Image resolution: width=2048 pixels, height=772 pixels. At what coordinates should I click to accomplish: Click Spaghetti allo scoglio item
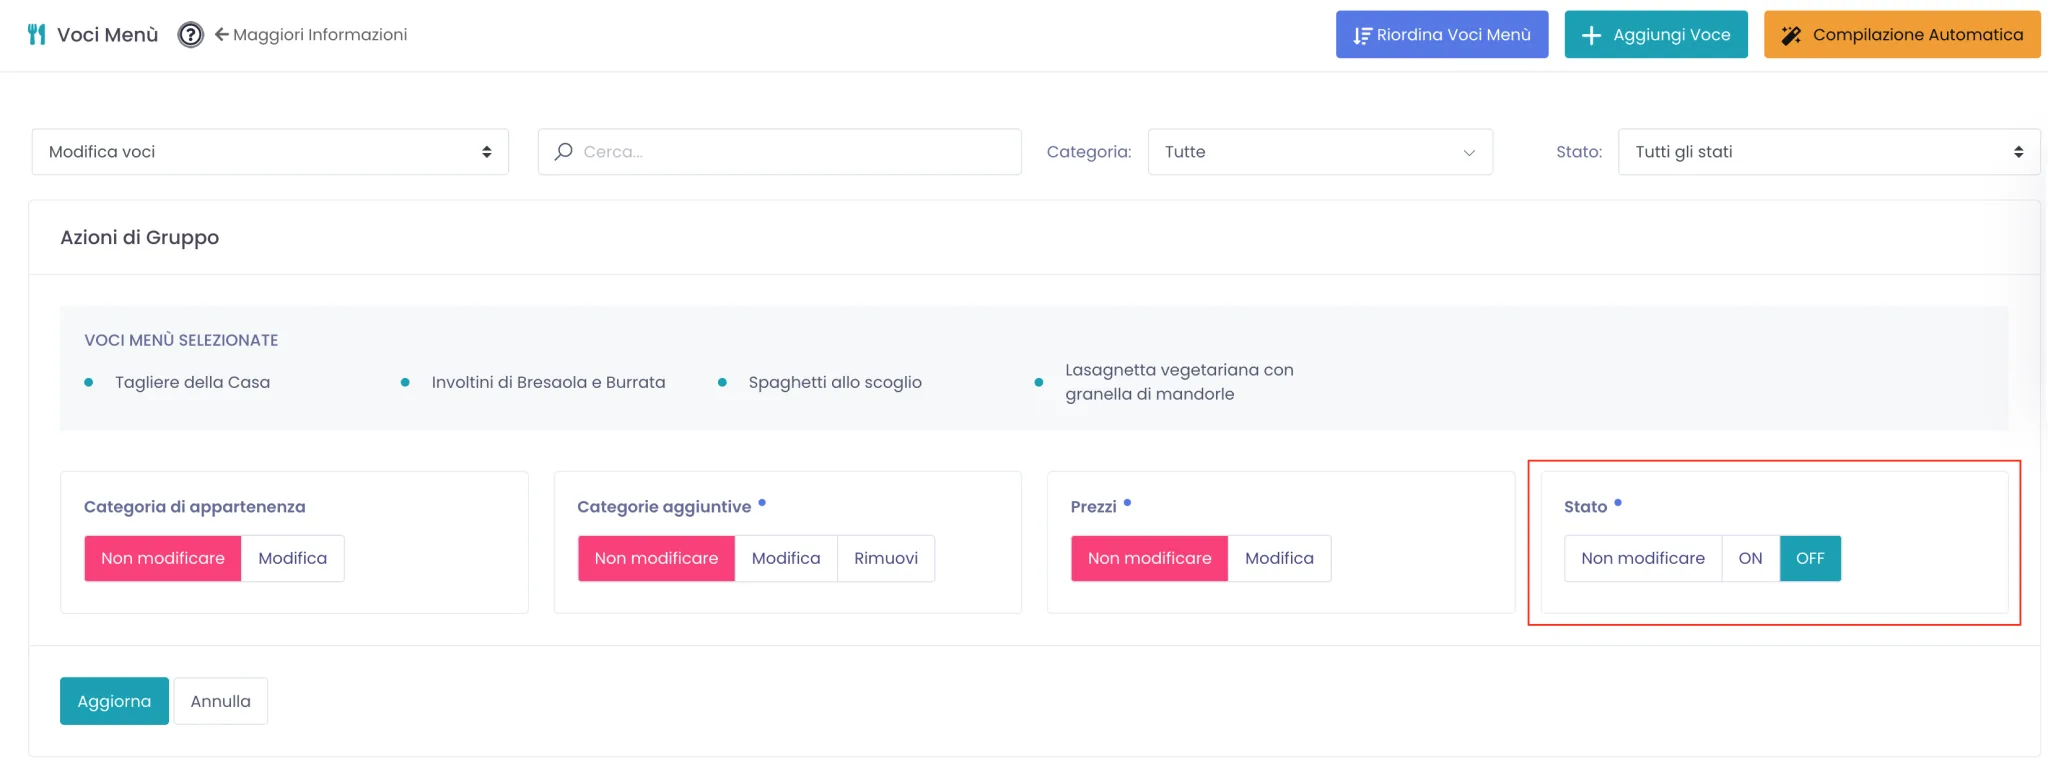[835, 382]
